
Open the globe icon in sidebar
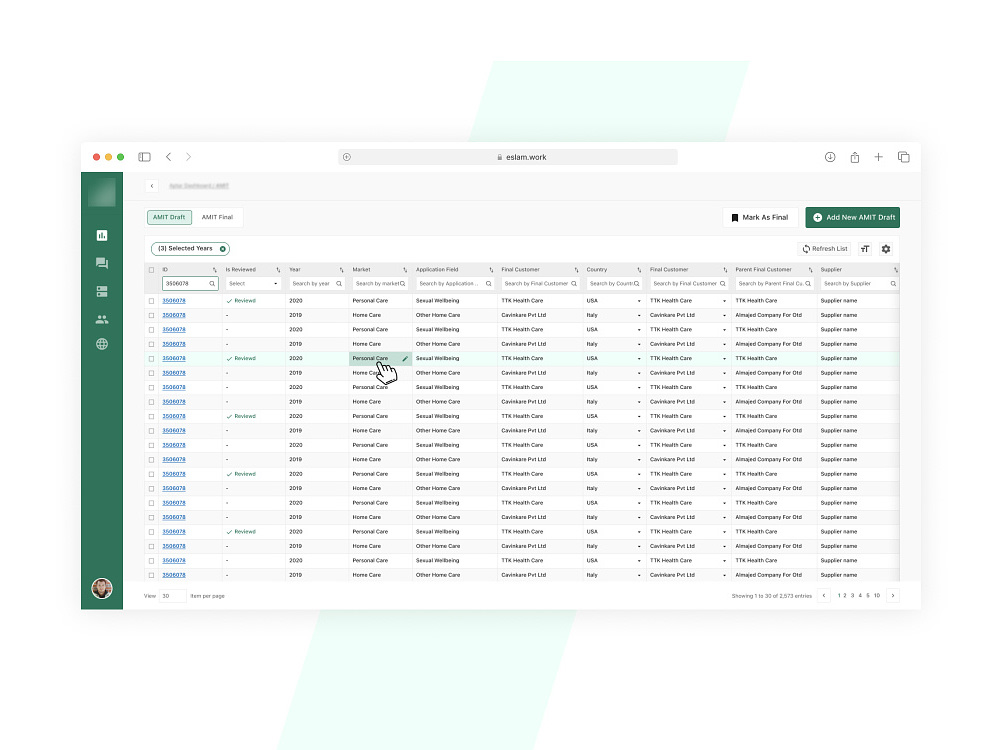(101, 344)
